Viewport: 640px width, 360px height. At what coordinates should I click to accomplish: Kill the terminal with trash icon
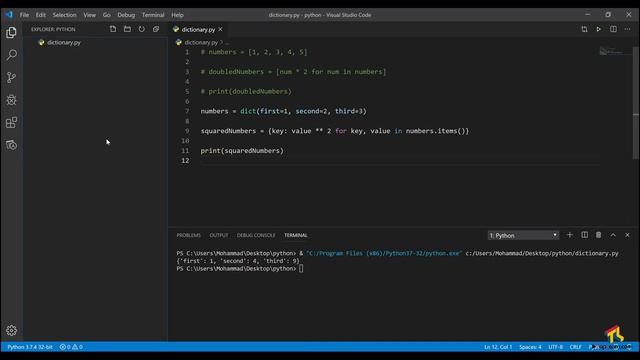coord(598,235)
